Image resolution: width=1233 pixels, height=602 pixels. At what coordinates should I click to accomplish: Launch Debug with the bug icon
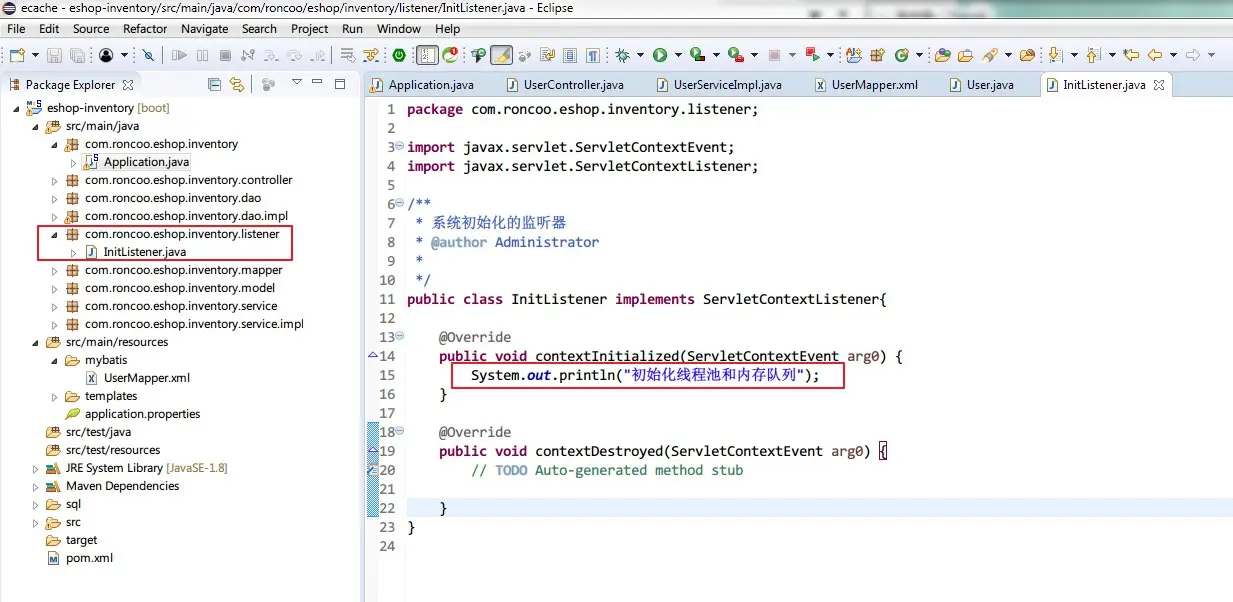pos(622,55)
